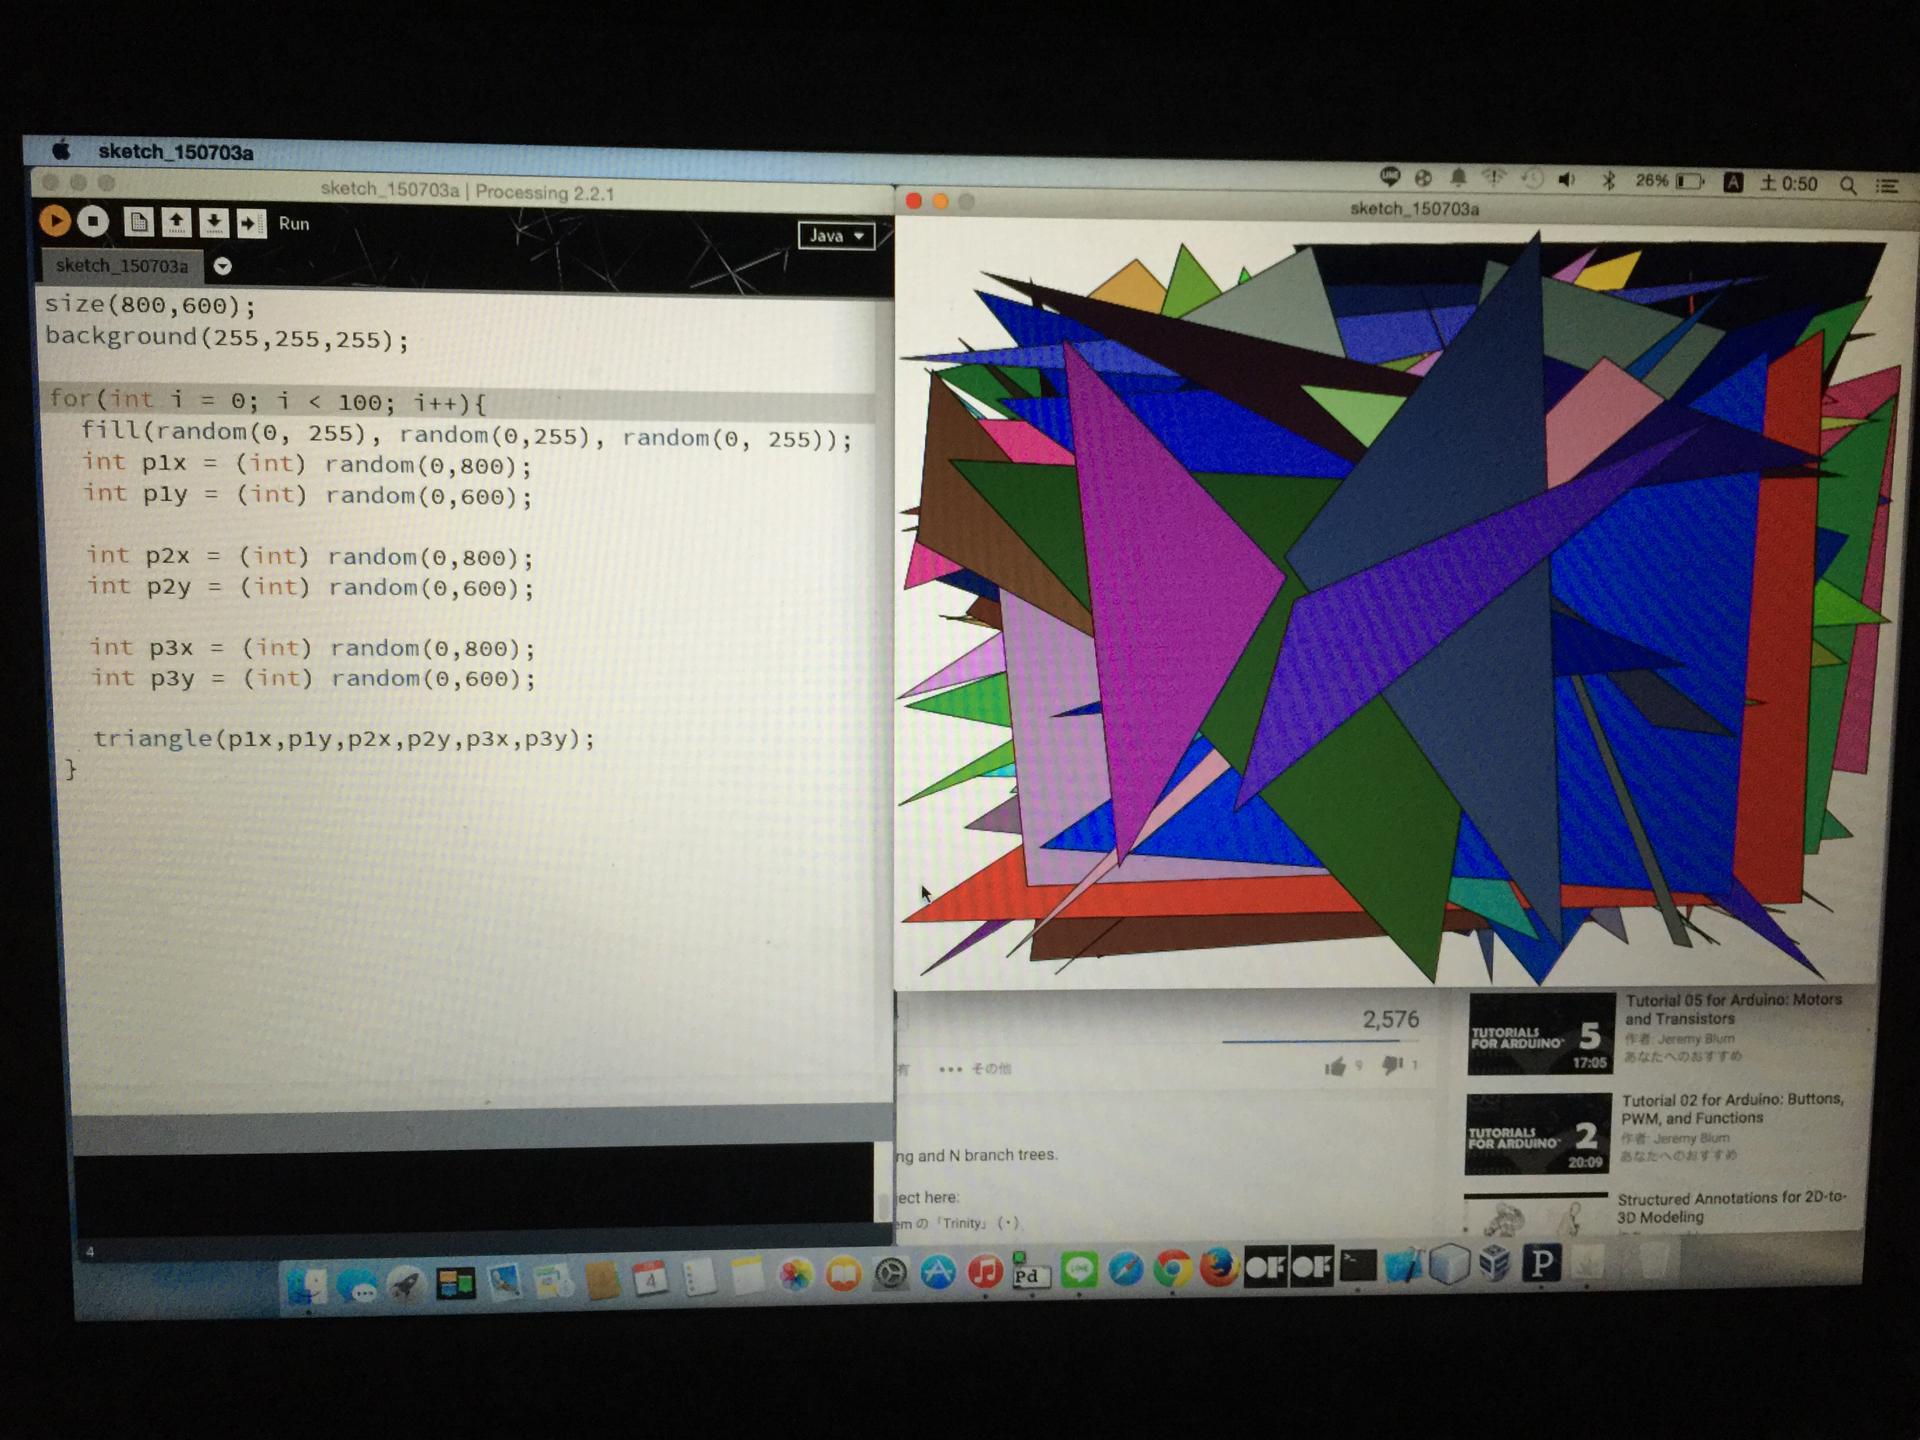Open Tutorial 05 for Arduino video thumbnail
Screen dimensions: 1920x1440
(x=1540, y=1034)
